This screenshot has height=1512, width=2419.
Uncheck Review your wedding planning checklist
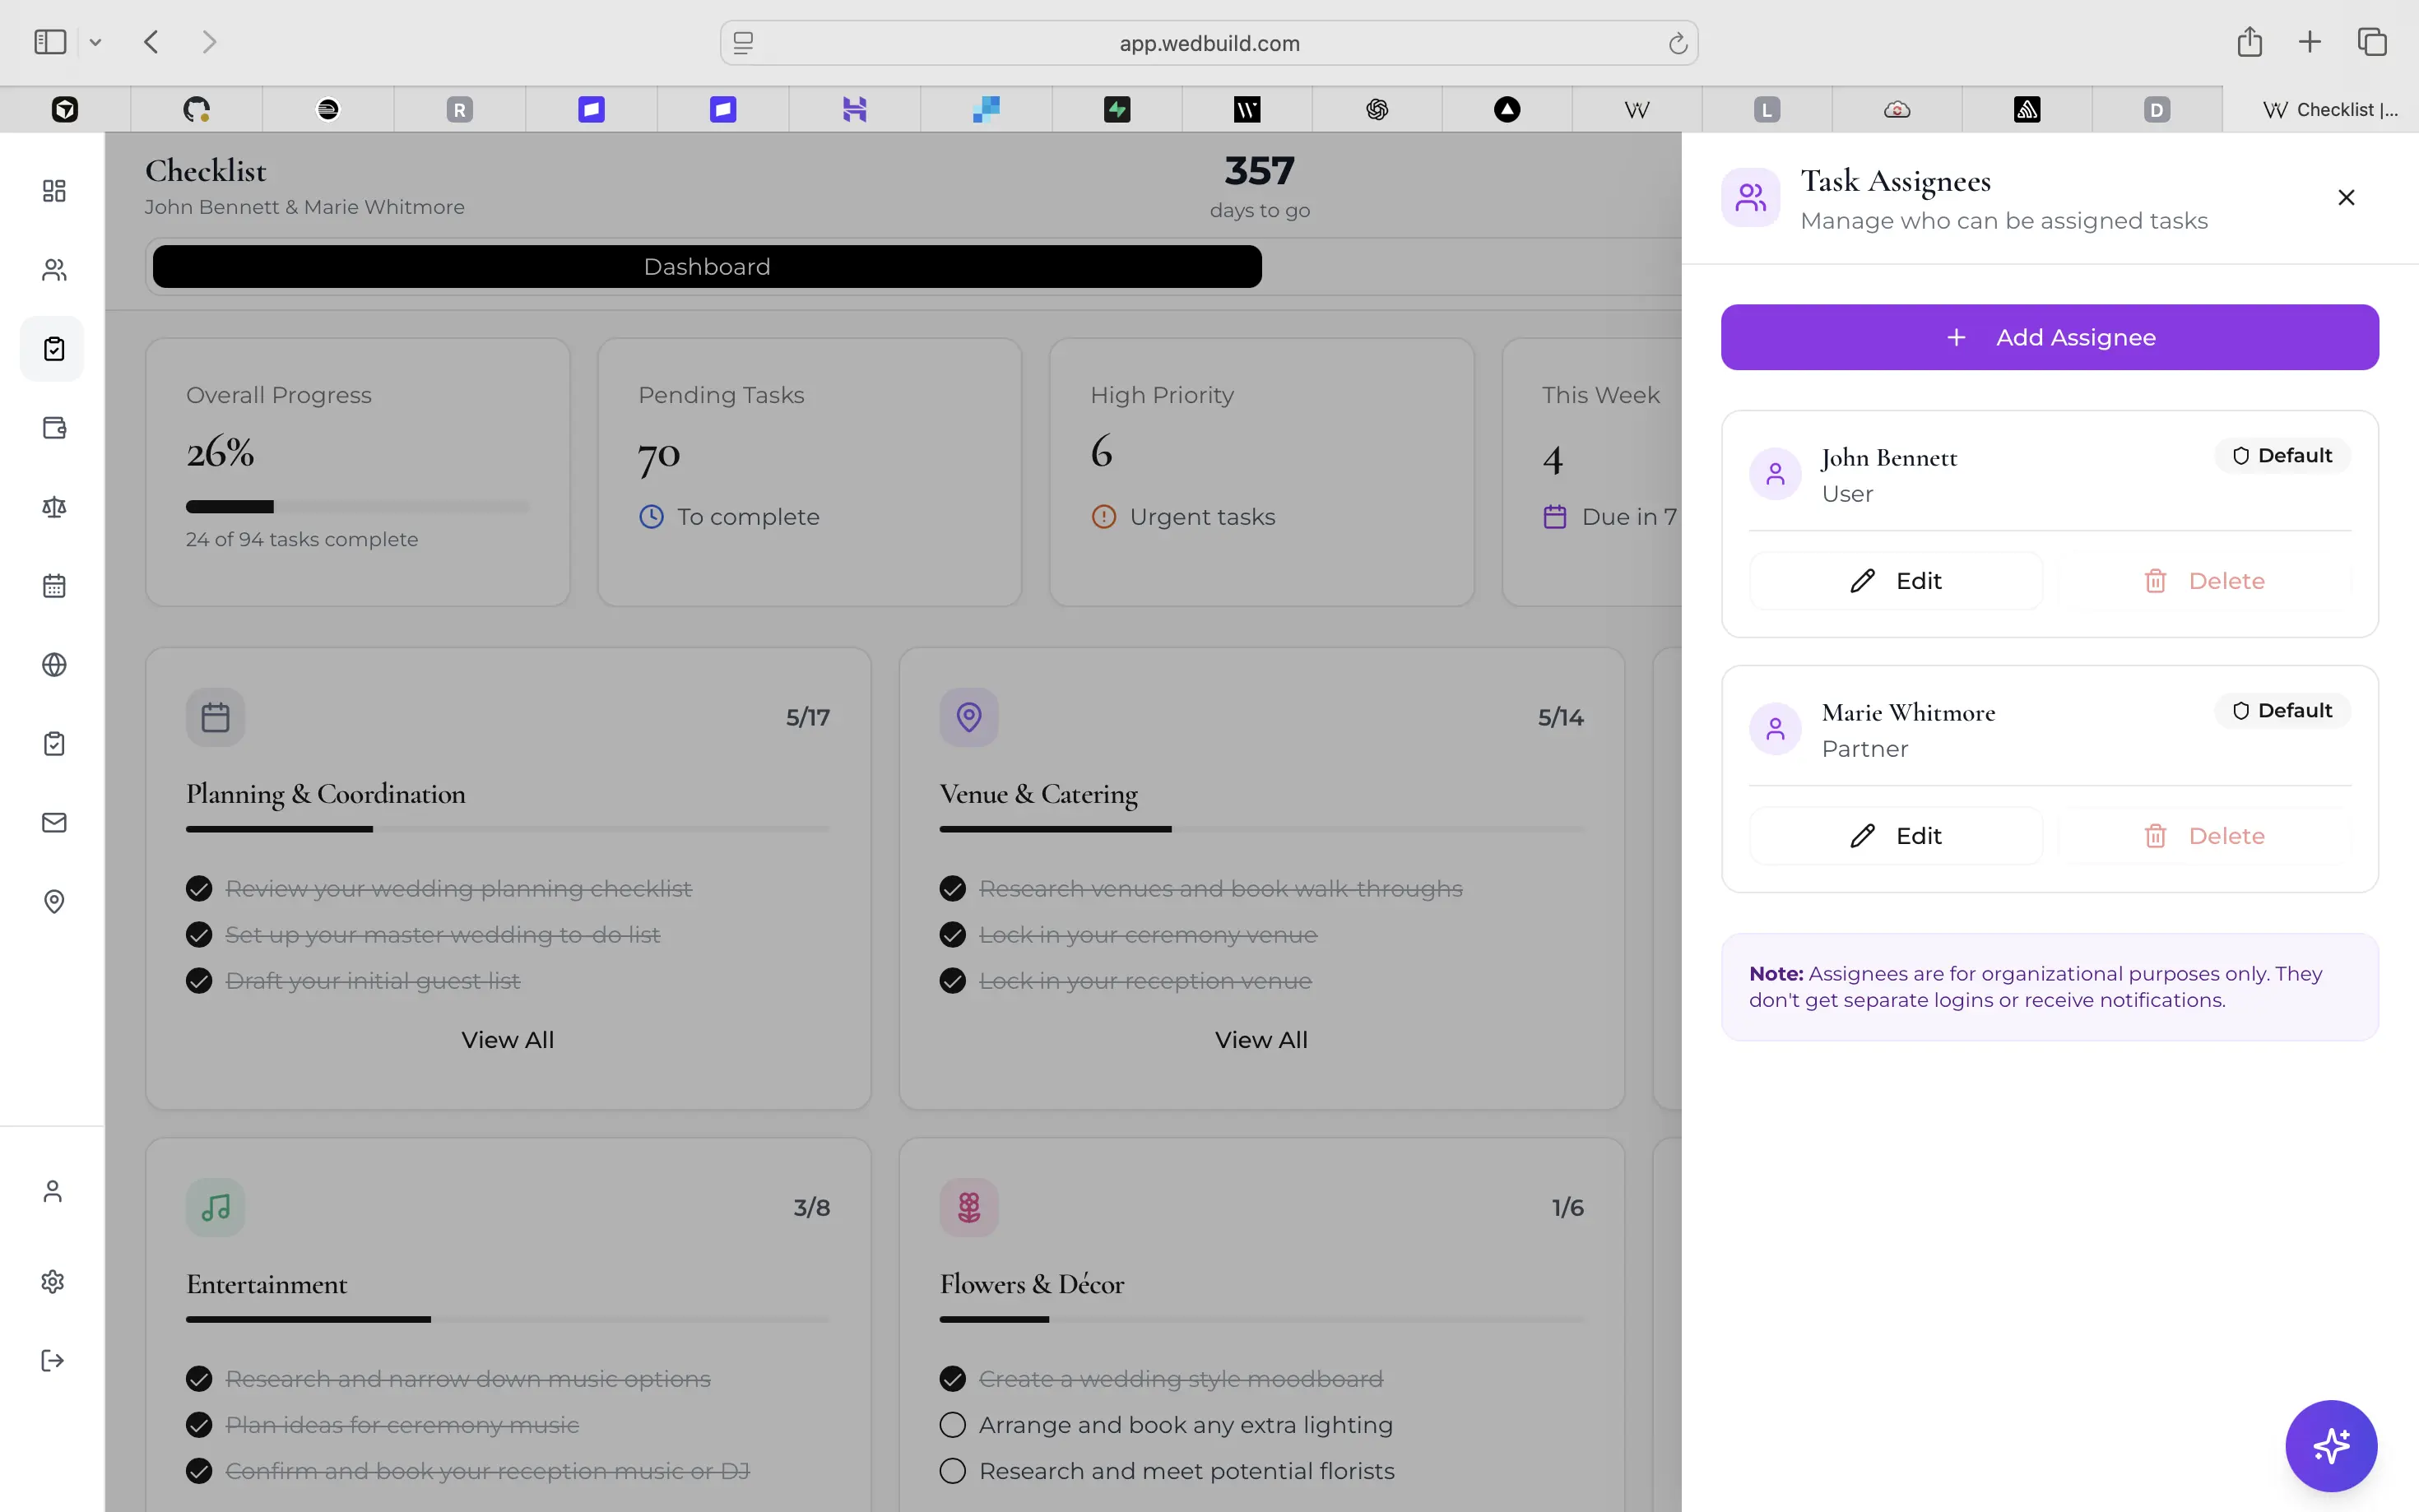(x=199, y=888)
